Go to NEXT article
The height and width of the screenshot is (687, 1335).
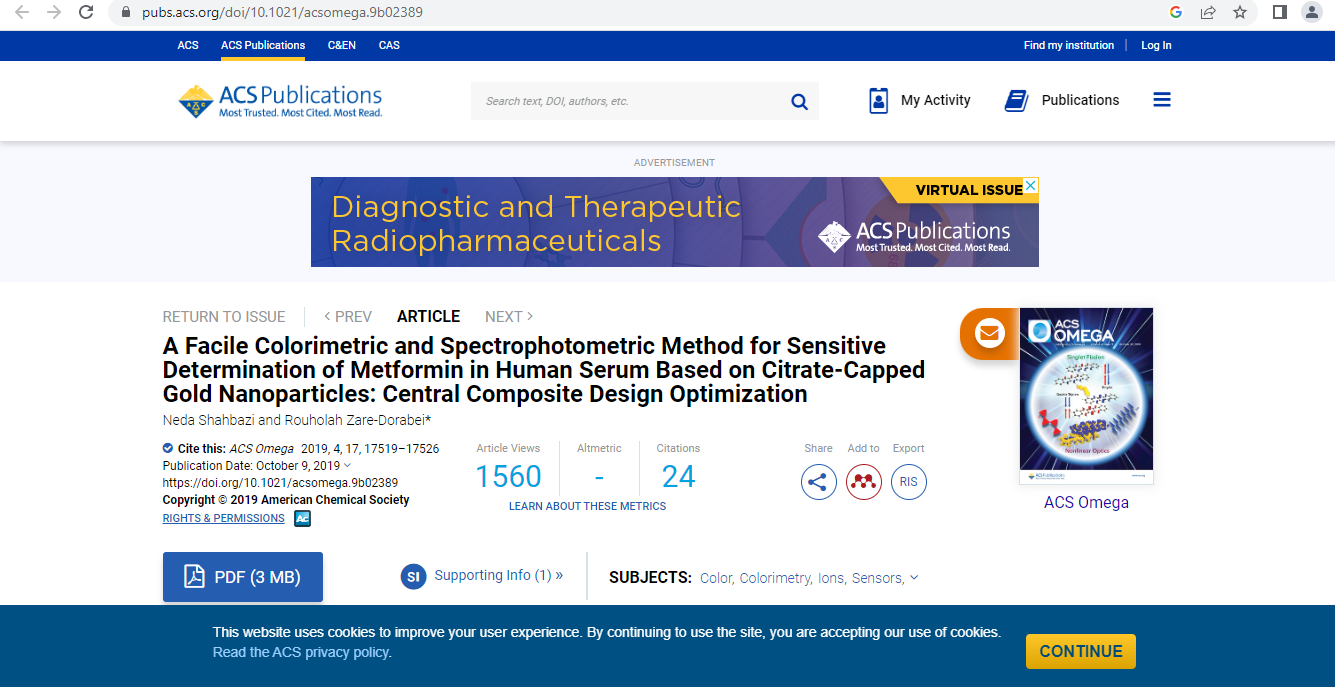[509, 316]
